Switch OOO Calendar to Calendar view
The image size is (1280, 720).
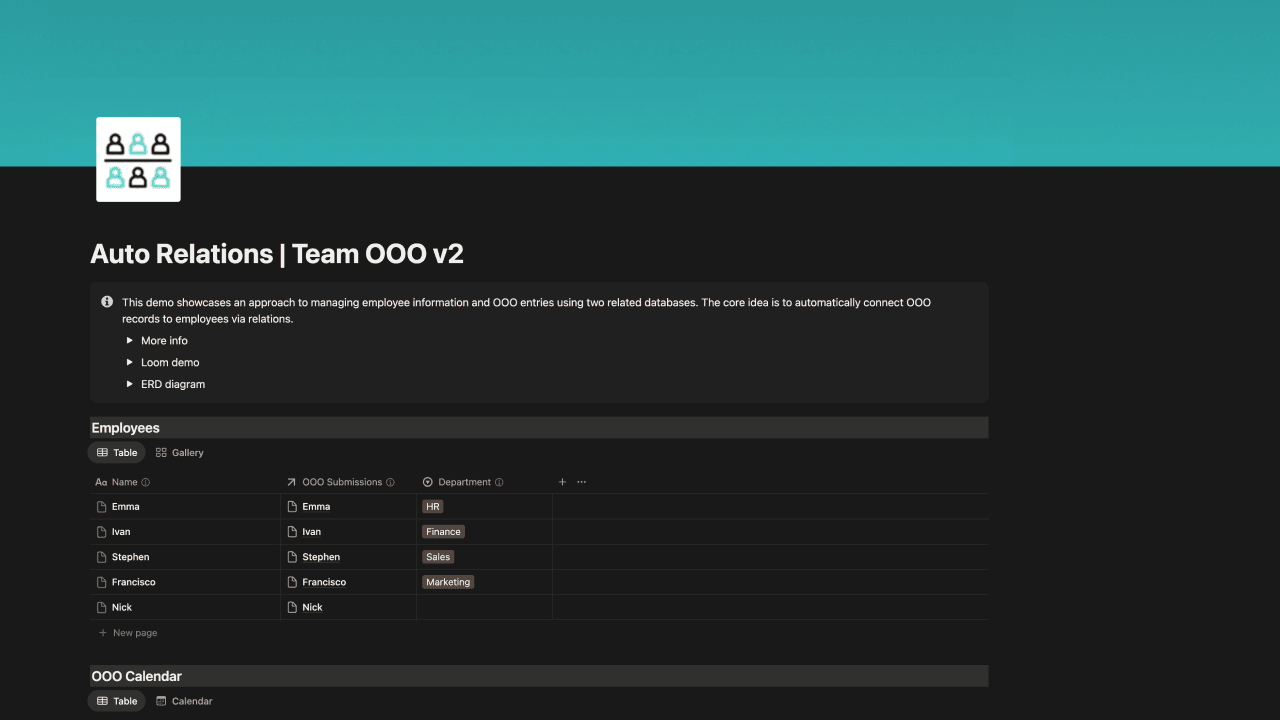coord(184,702)
